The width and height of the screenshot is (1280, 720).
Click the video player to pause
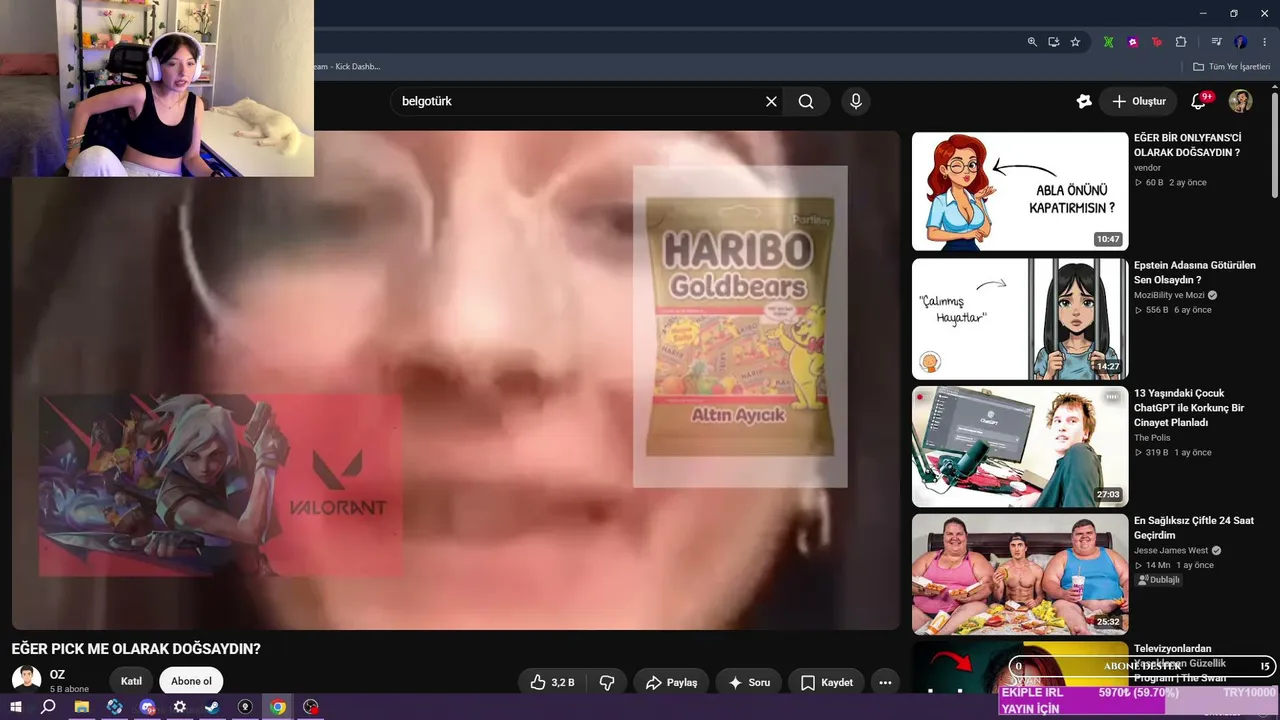point(456,380)
